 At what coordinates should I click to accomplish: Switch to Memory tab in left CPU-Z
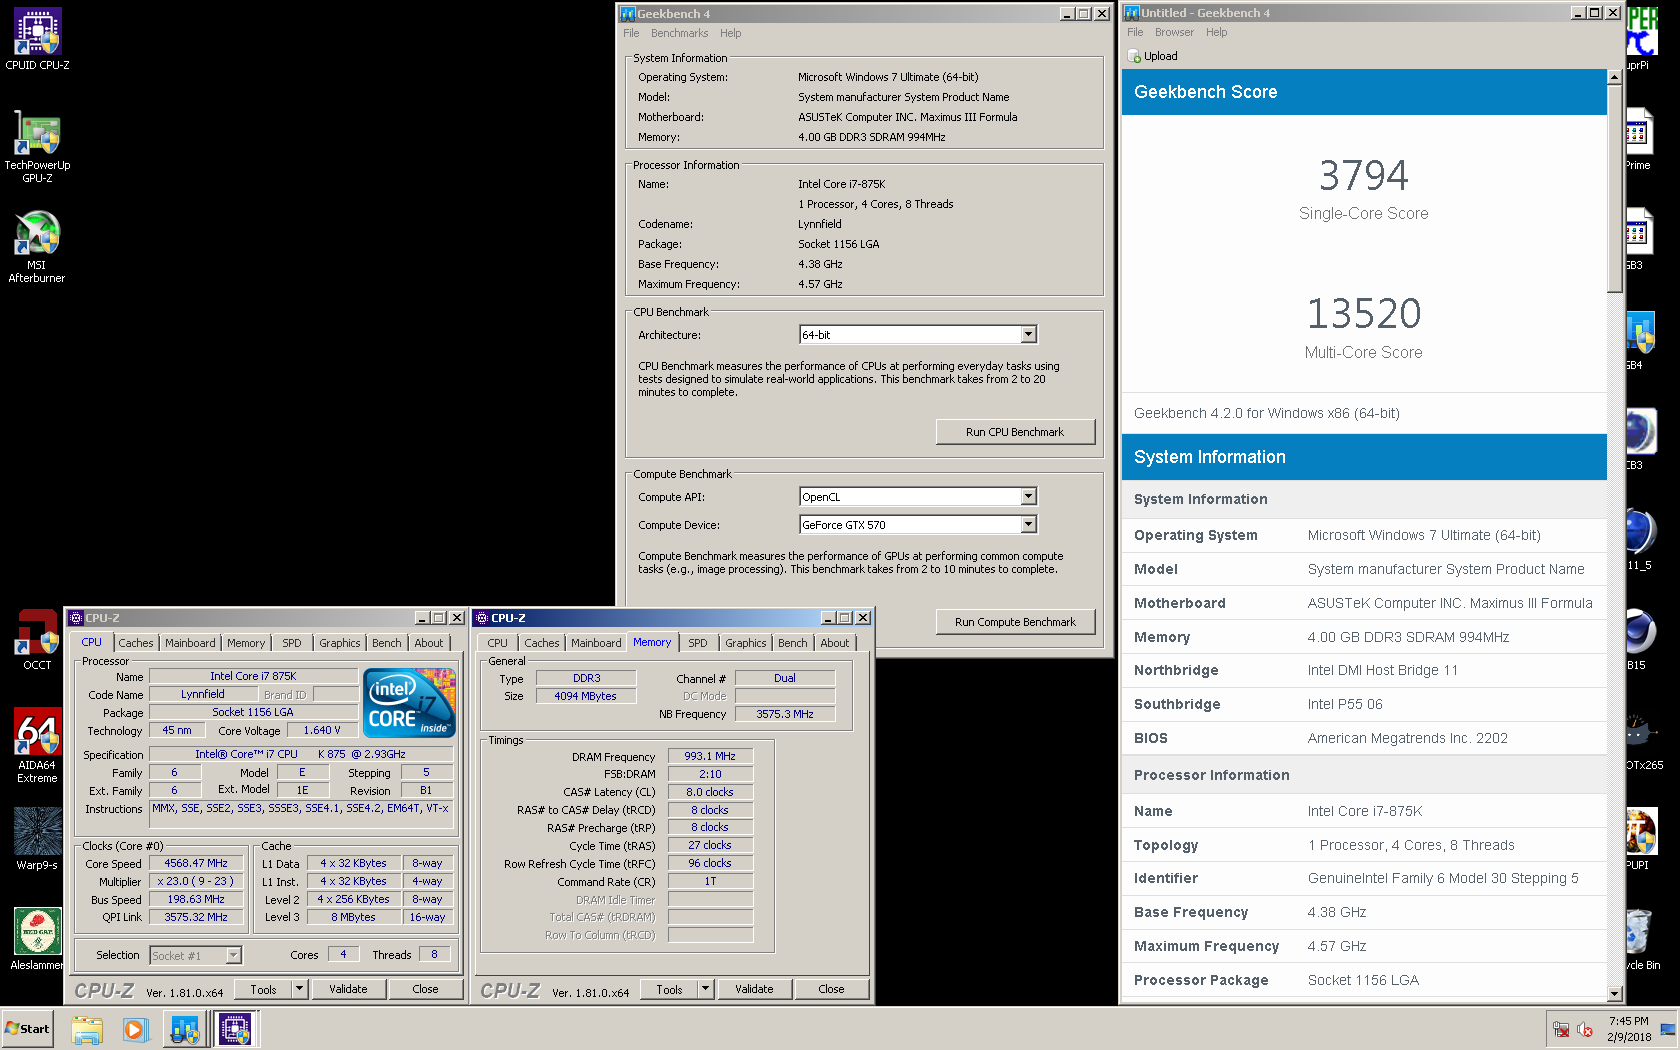(246, 643)
